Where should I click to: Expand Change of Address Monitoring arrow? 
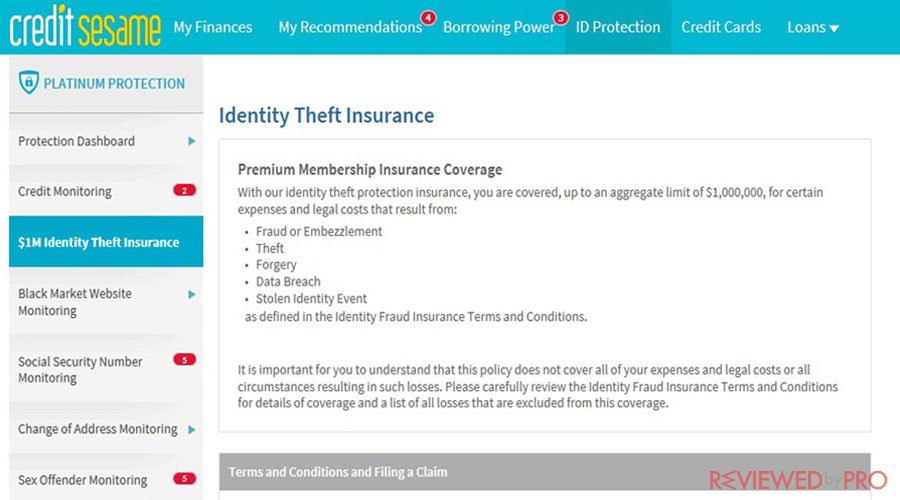pyautogui.click(x=192, y=429)
